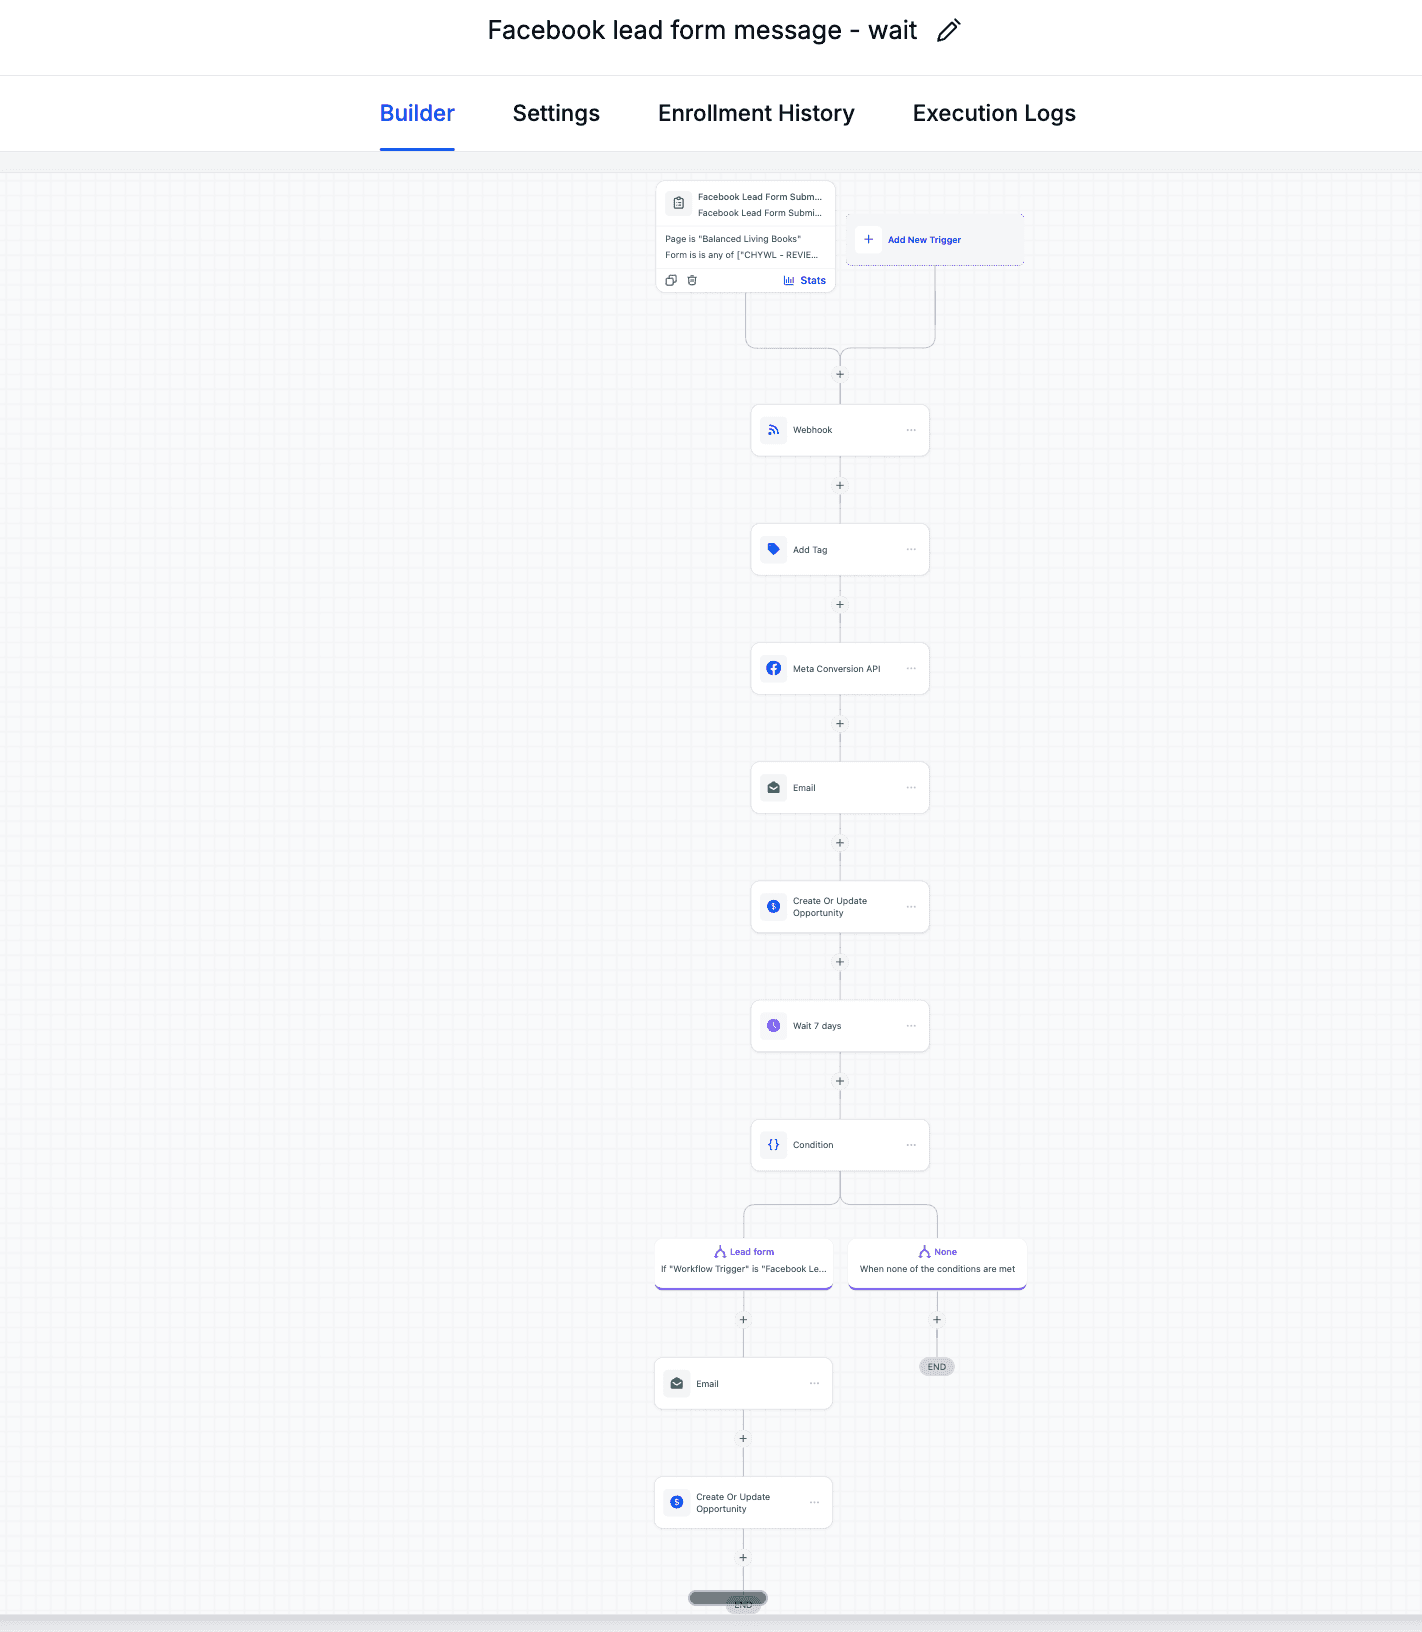The width and height of the screenshot is (1422, 1632).
Task: Select the lower Create Or Update Opportunity icon
Action: (x=677, y=1502)
